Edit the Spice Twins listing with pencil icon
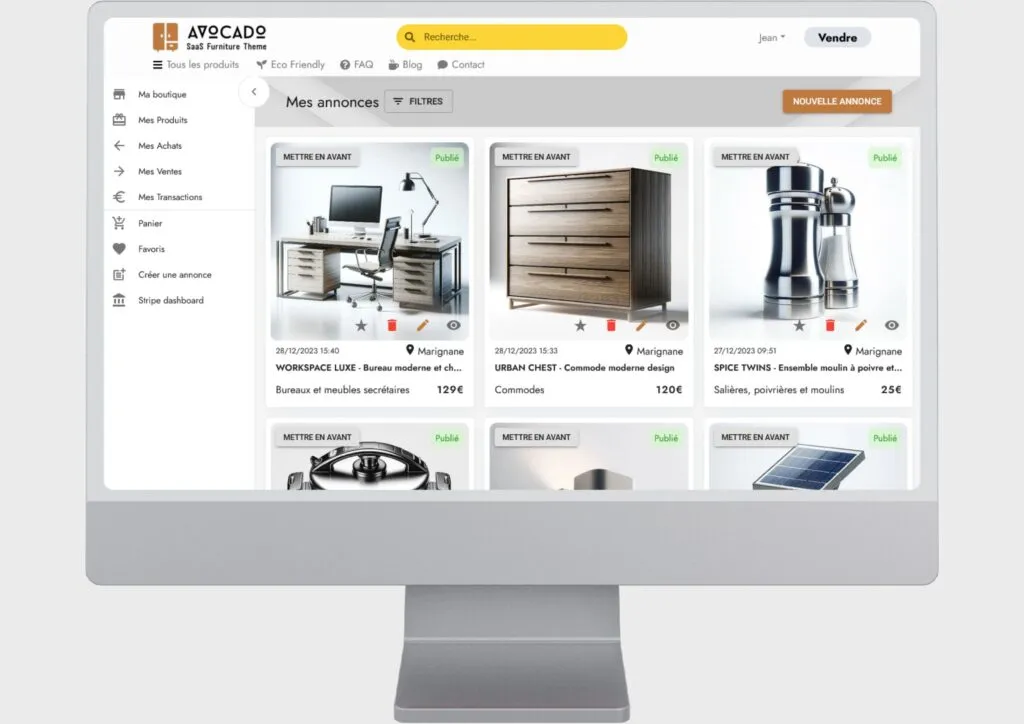This screenshot has width=1024, height=724. pyautogui.click(x=860, y=326)
